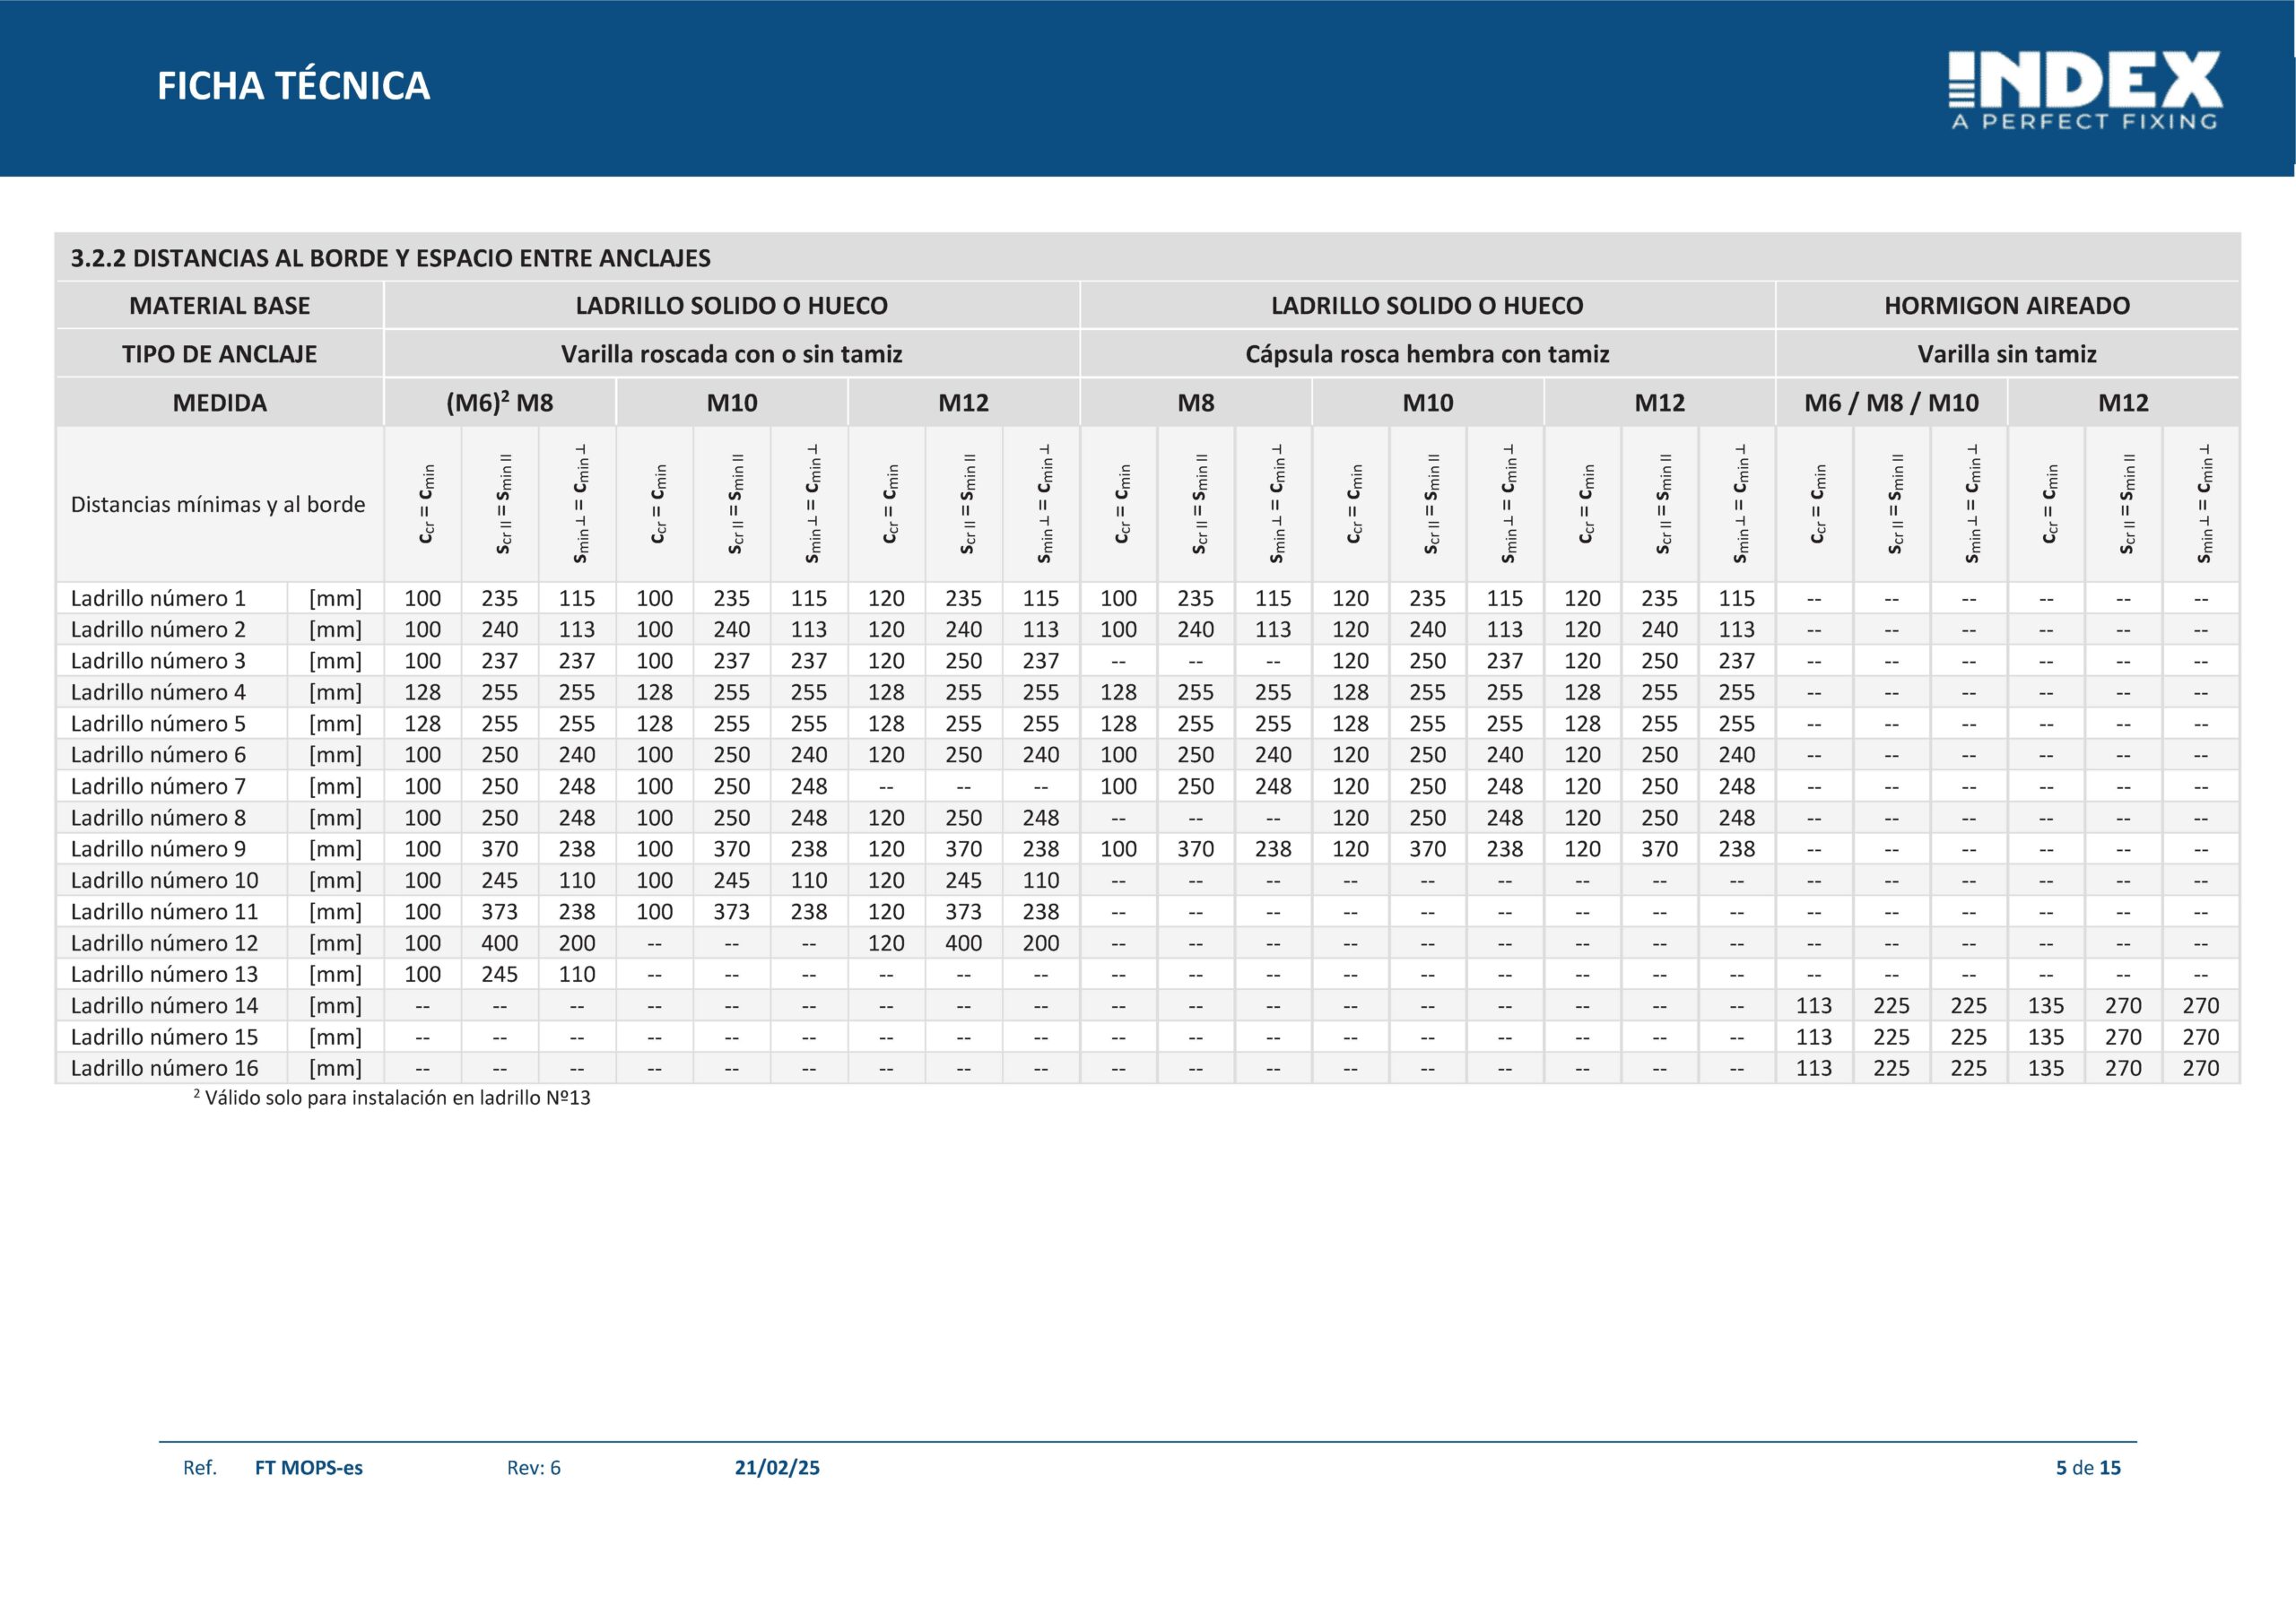Select the Ladrillo número 9 row label

click(x=158, y=848)
